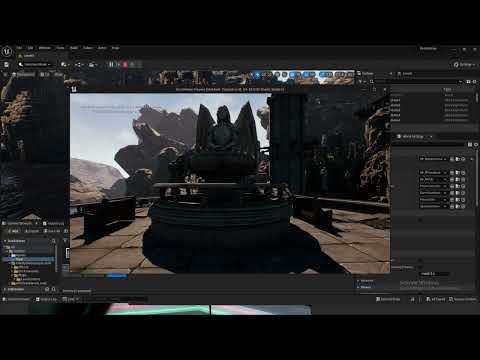Open the Window menu
The image size is (480, 360).
point(45,48)
